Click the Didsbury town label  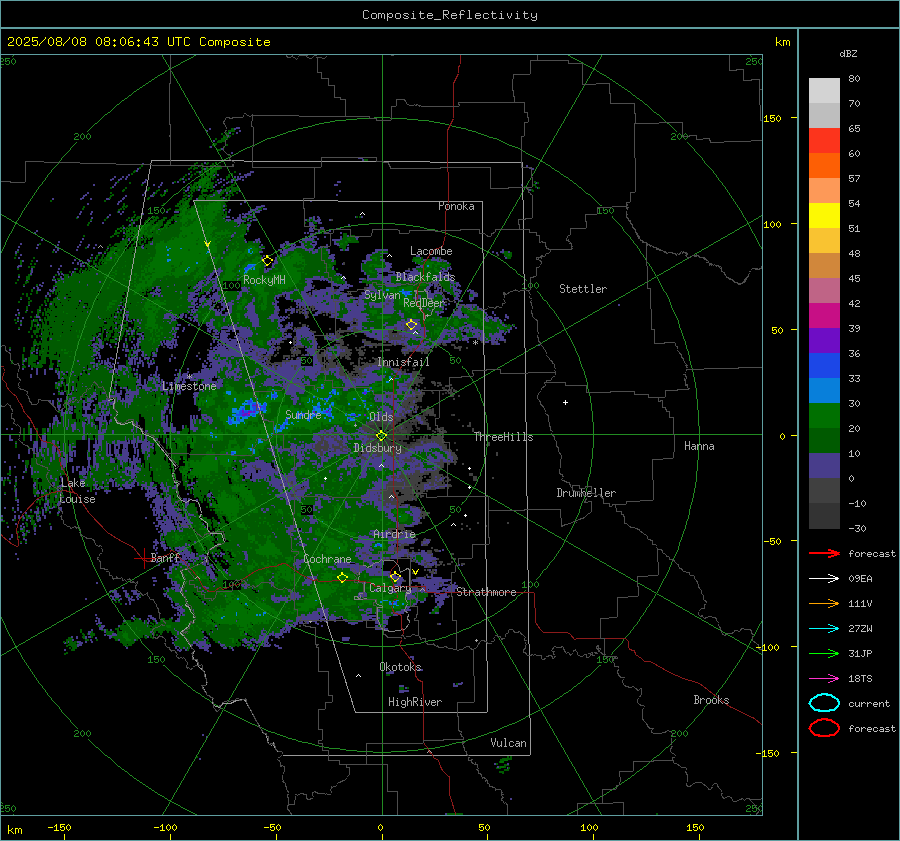click(x=378, y=448)
